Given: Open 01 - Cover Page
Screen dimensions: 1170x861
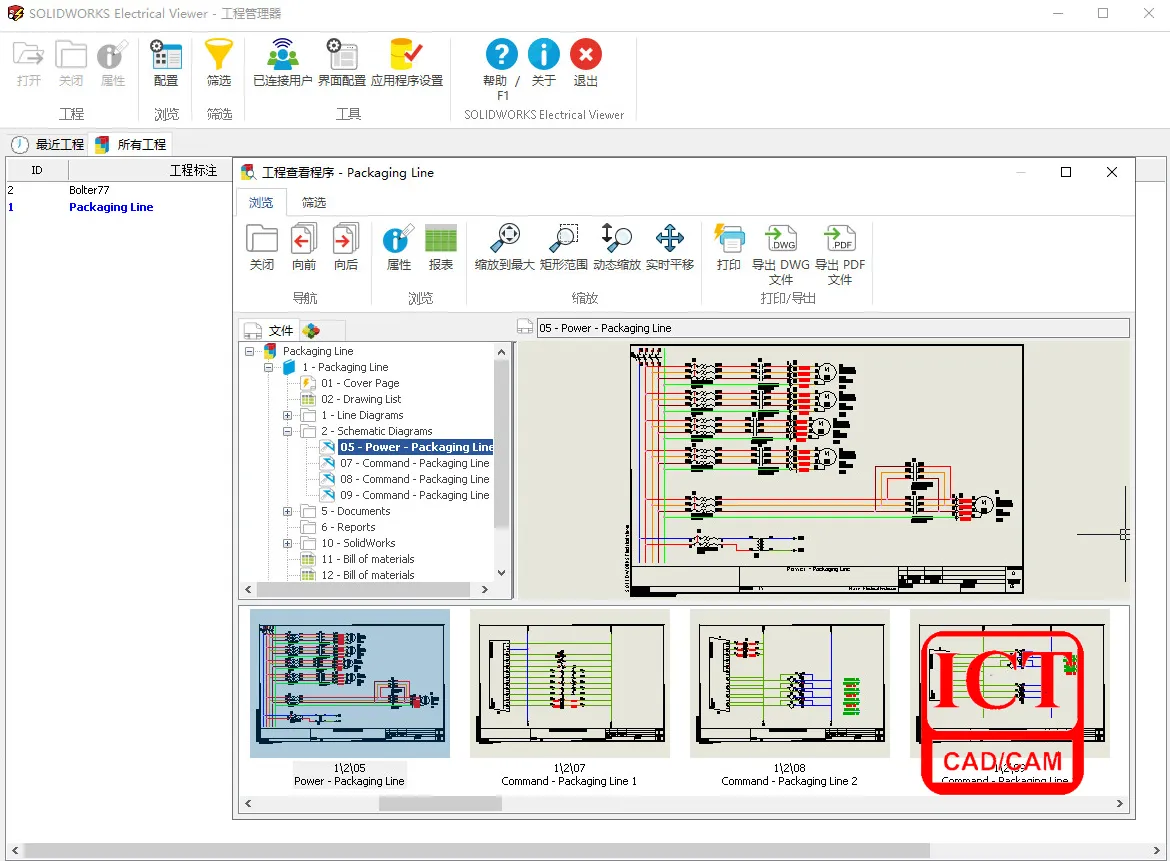Looking at the screenshot, I should (360, 383).
